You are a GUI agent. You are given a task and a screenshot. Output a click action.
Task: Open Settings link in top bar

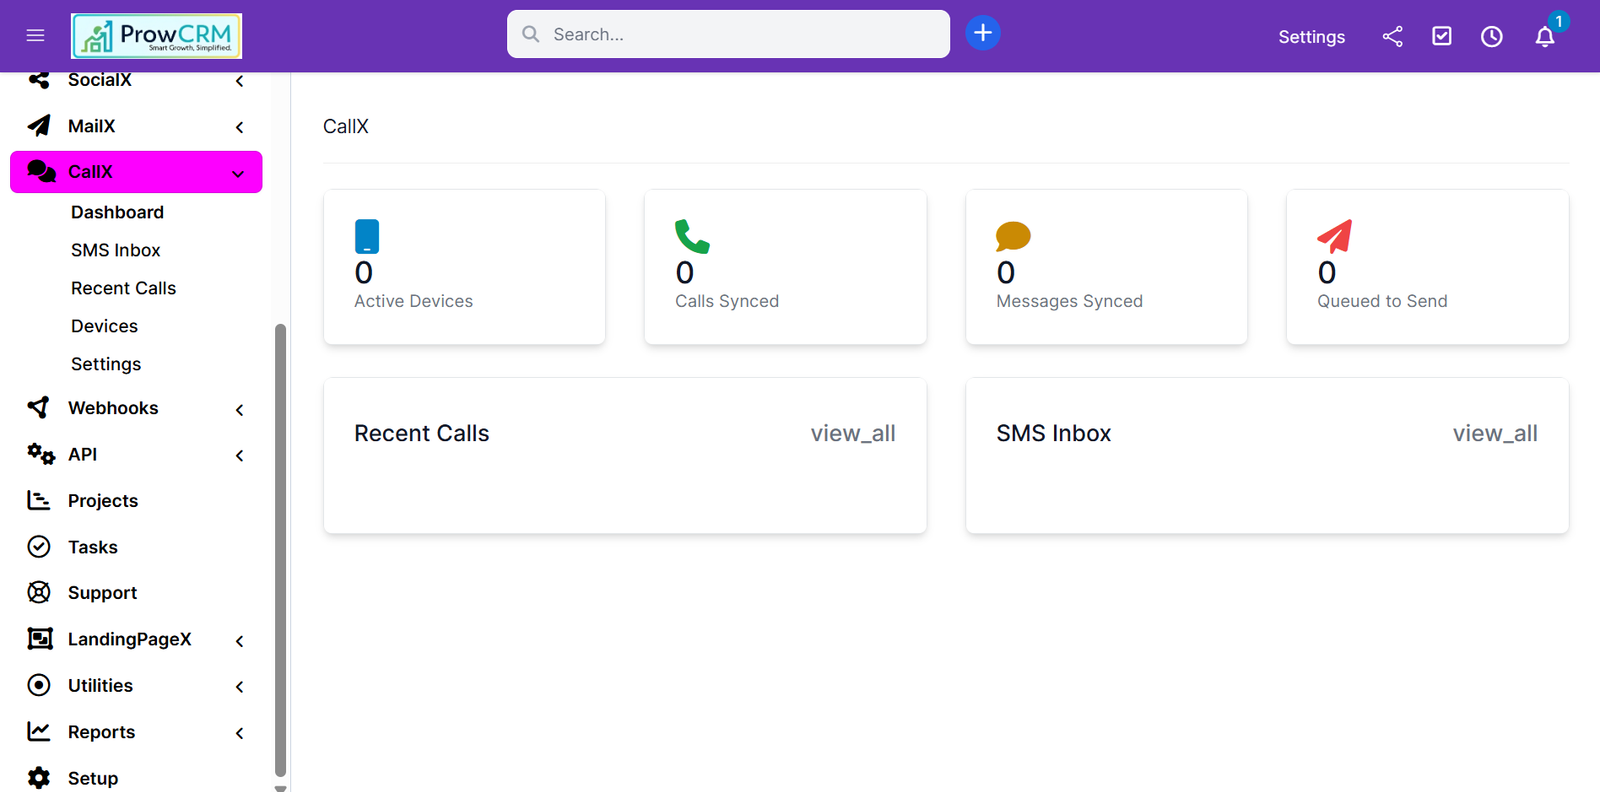(x=1311, y=37)
